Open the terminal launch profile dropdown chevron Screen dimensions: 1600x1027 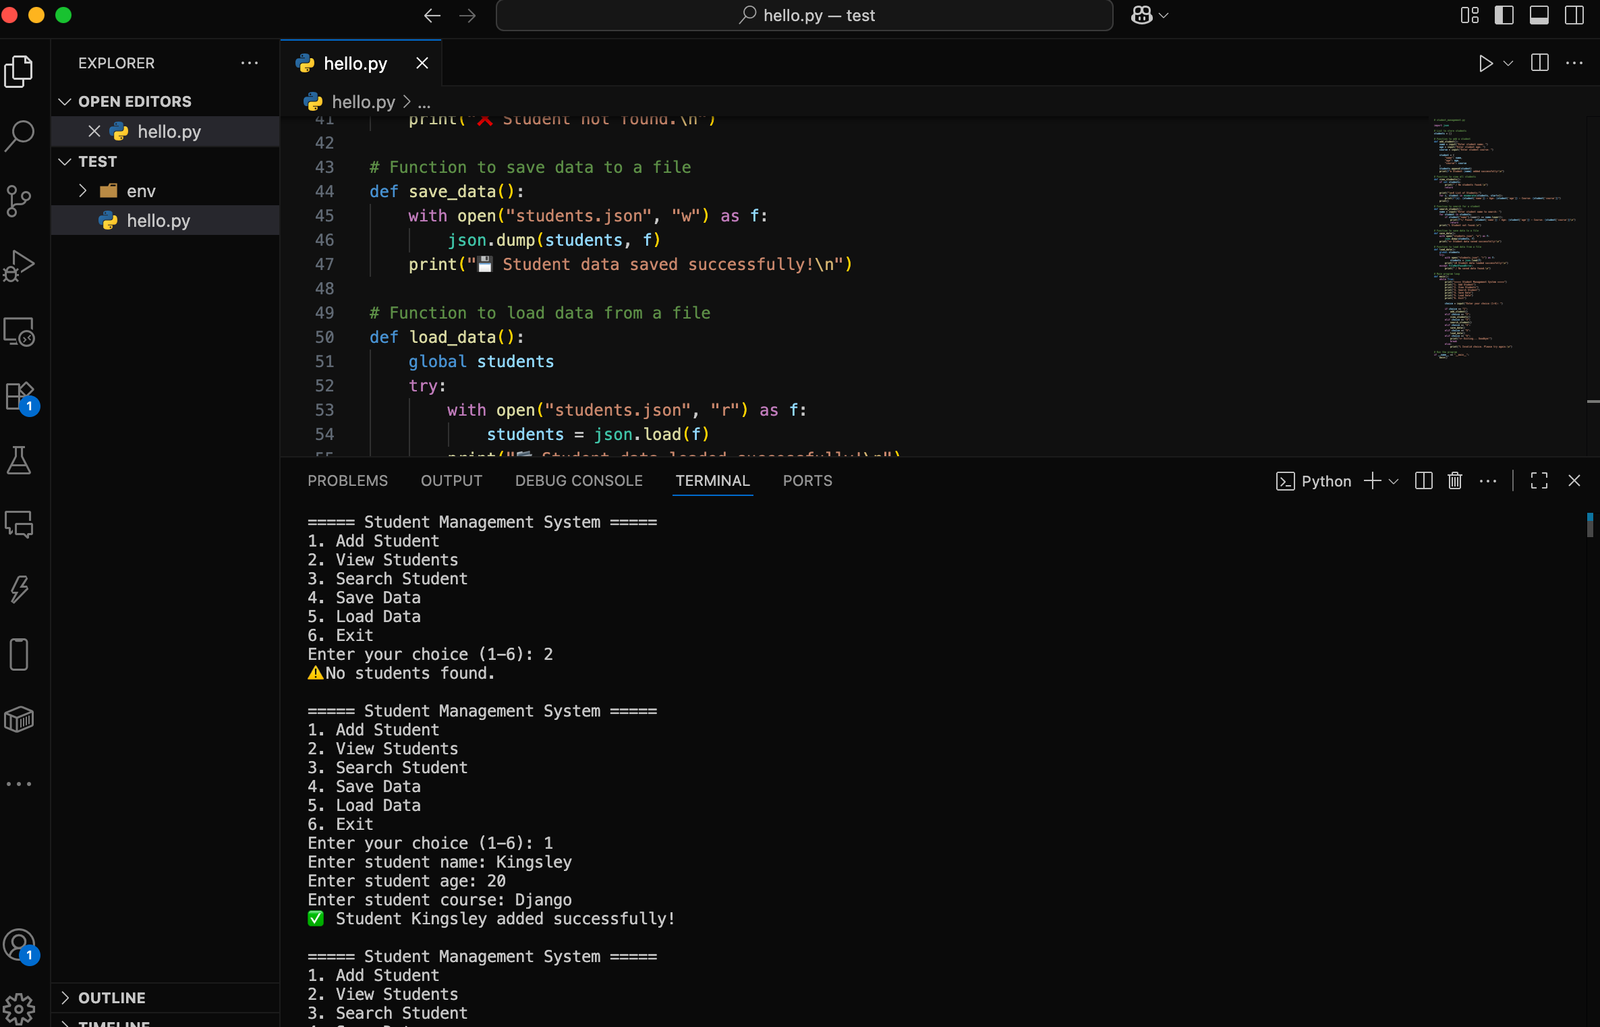pyautogui.click(x=1394, y=481)
